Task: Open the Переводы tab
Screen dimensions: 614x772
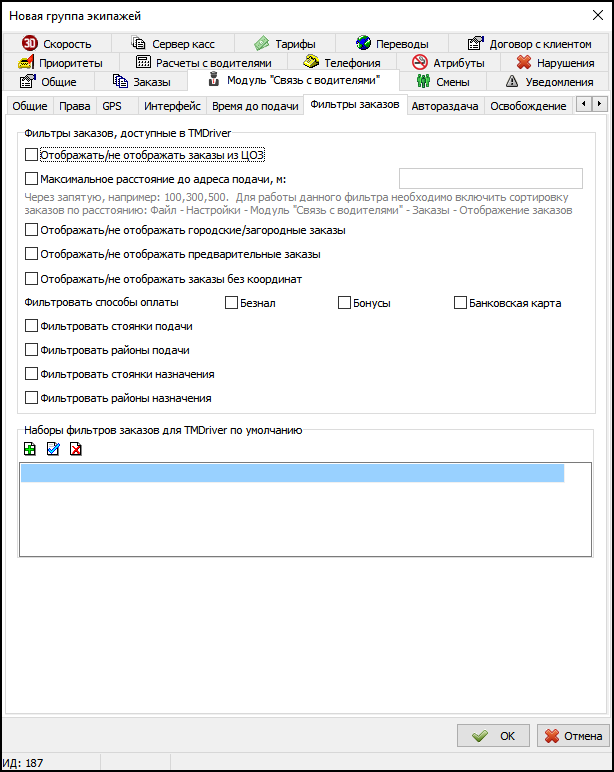Action: [392, 44]
